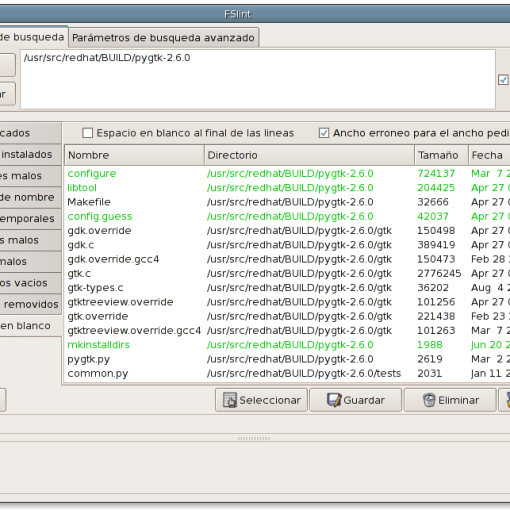
Task: Click the Seleccionar button
Action: pos(261,400)
